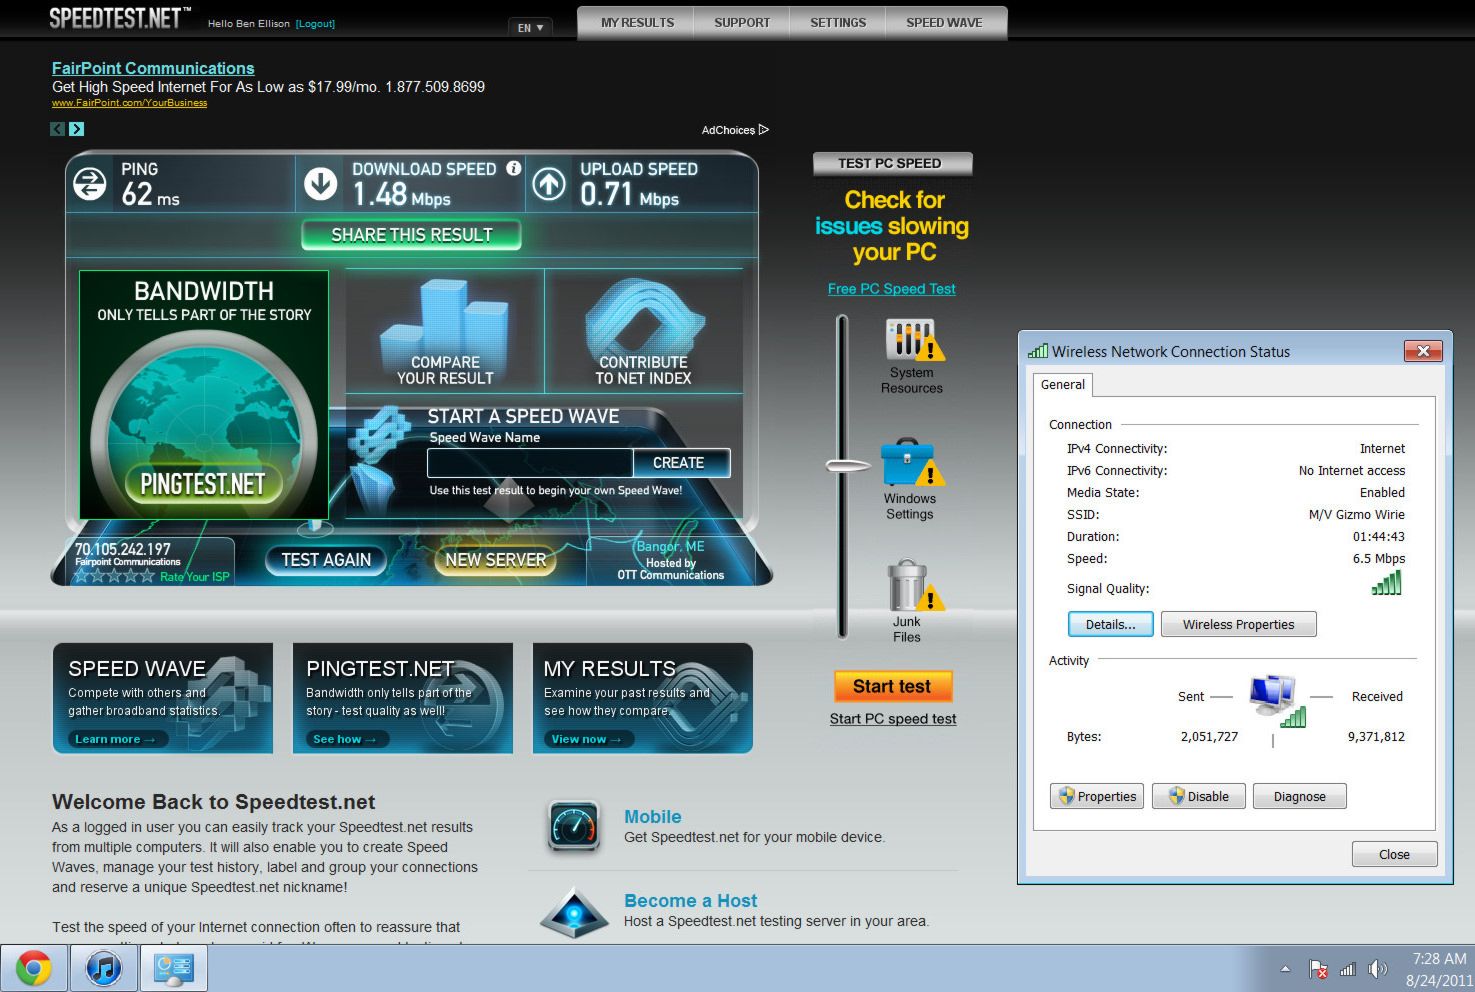1475x992 pixels.
Task: Click the 70.105.242.197 IP address text
Action: tap(122, 549)
